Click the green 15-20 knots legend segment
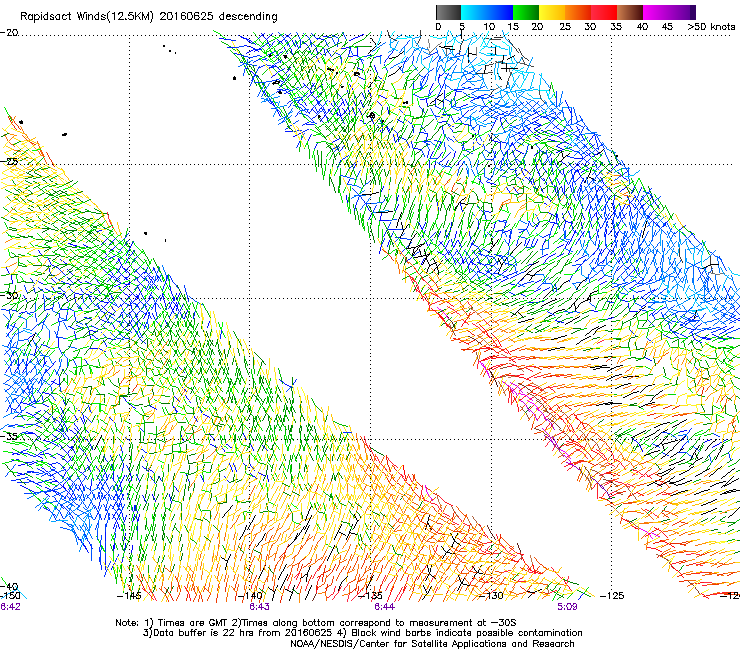Screen dimensions: 740x650 (526, 12)
